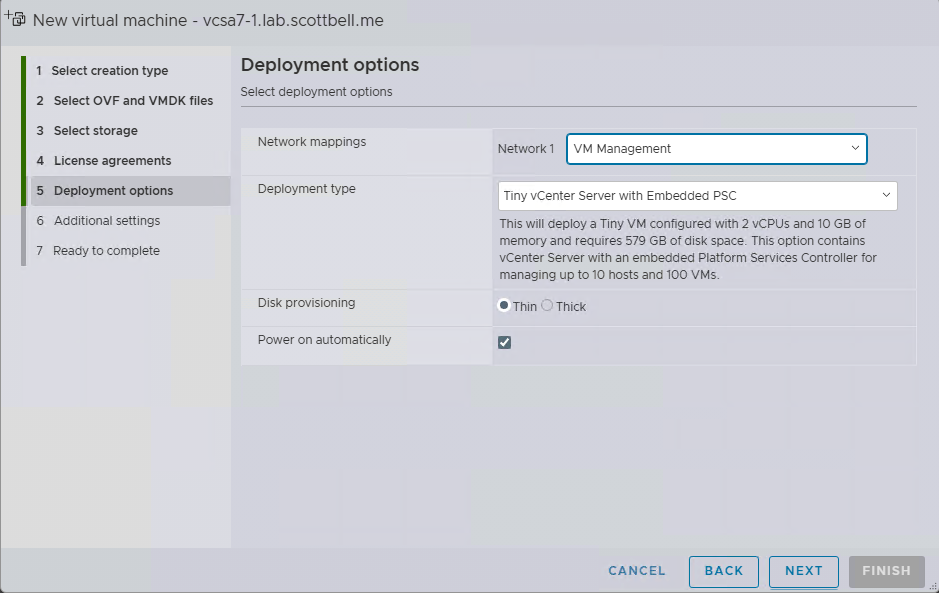Click the new virtual machine title icon

point(15,19)
